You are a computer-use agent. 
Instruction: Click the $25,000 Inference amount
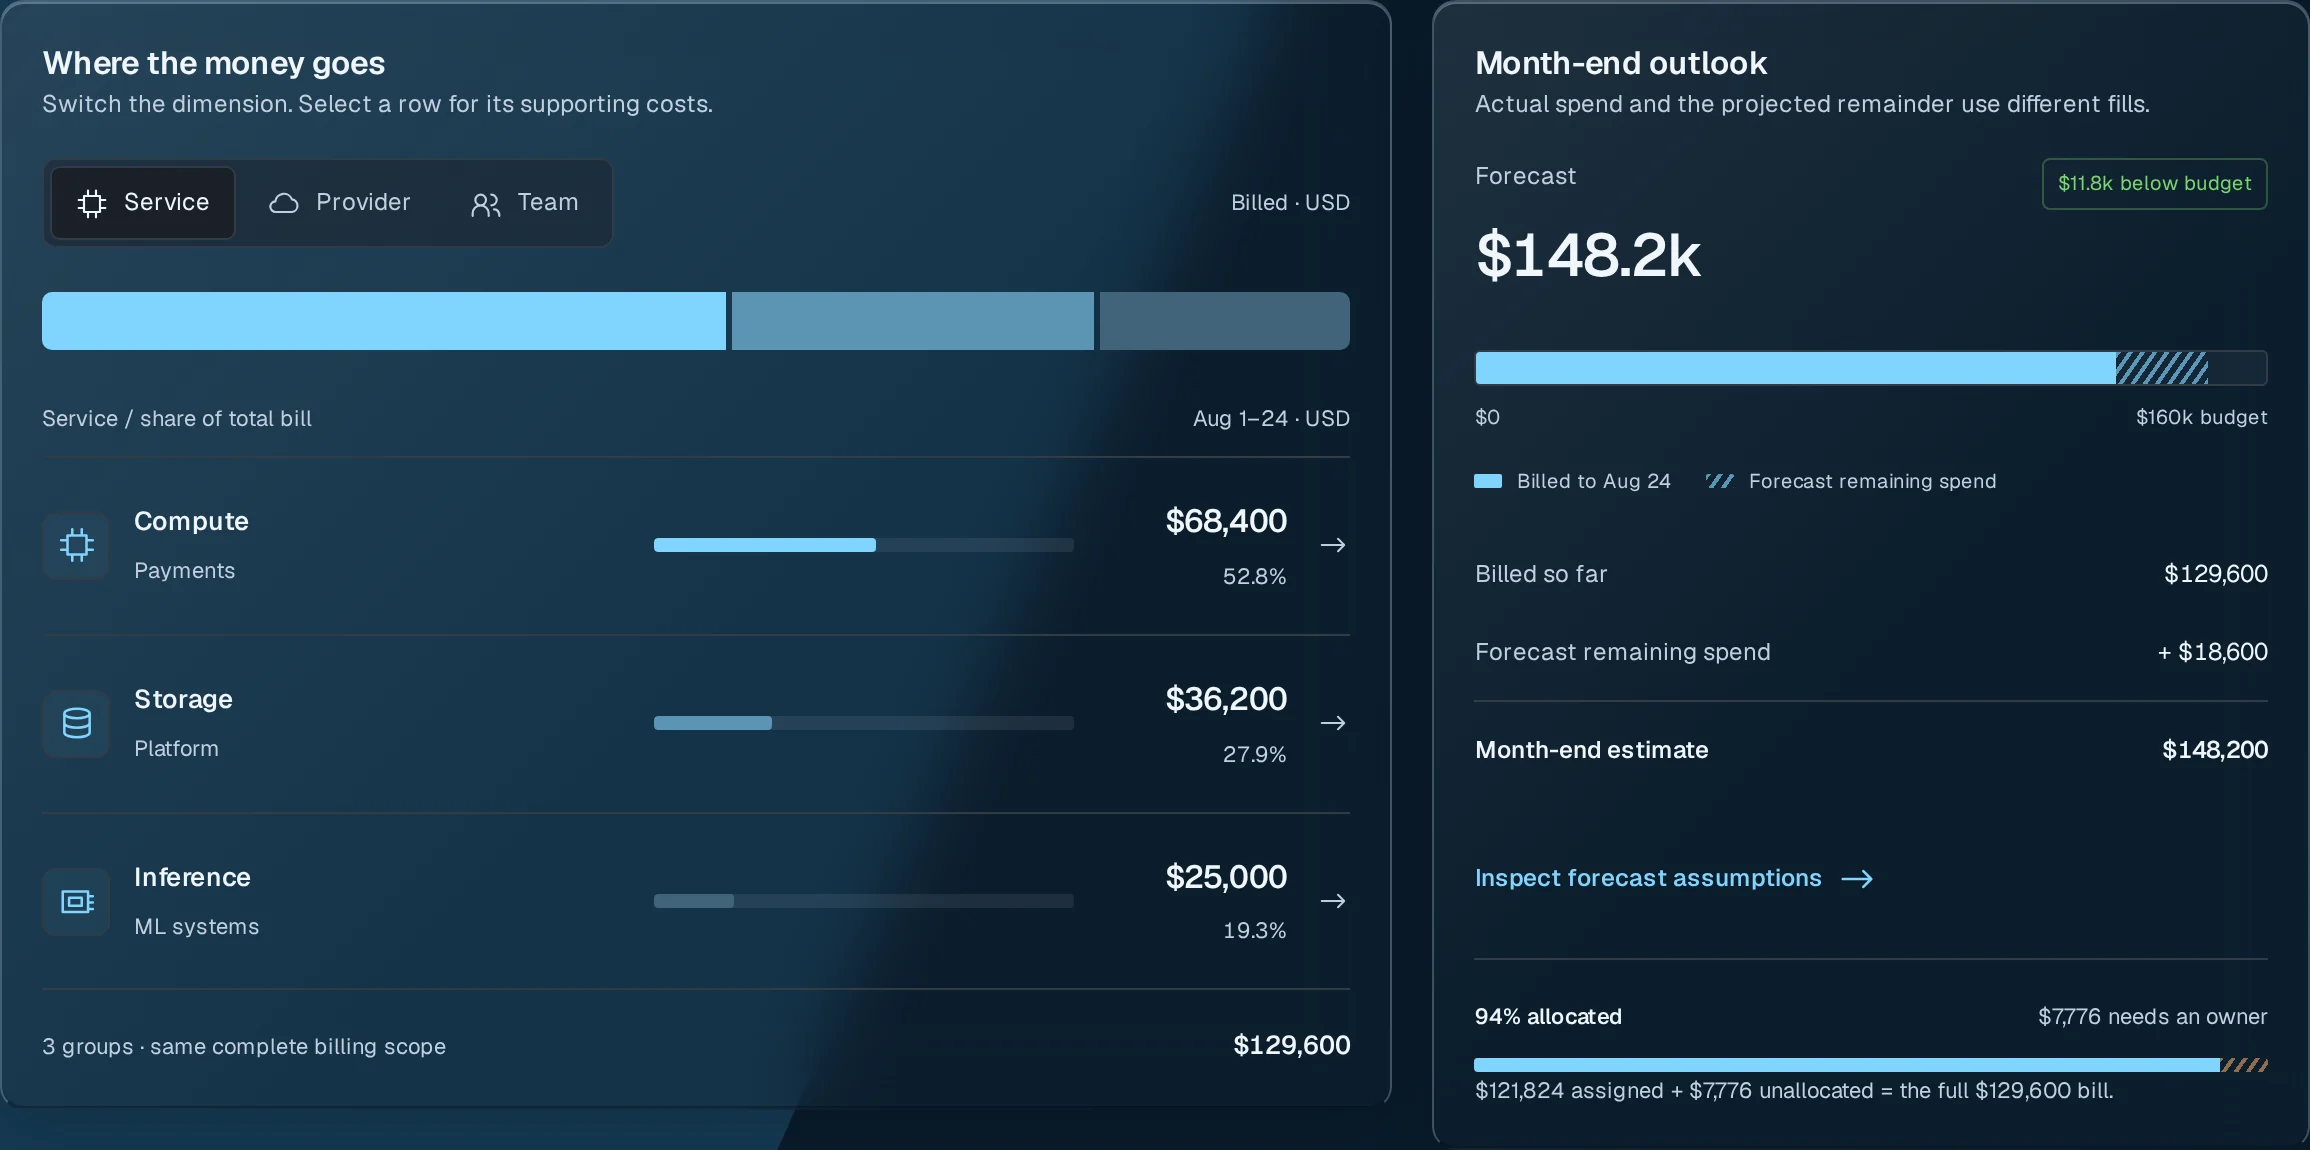(x=1226, y=877)
